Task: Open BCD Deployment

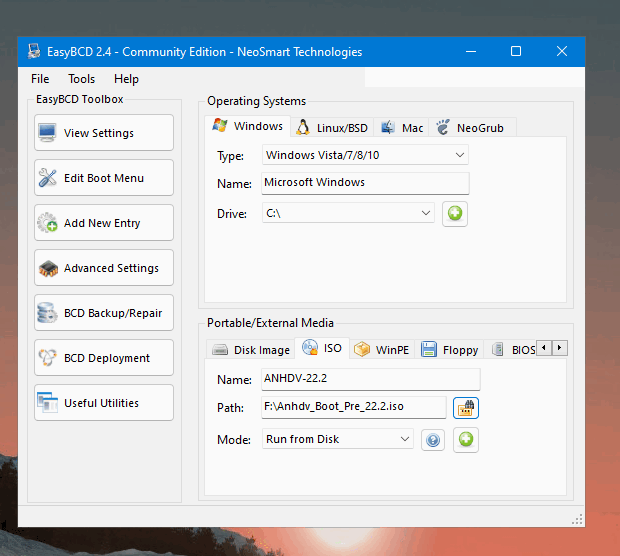Action: pyautogui.click(x=104, y=358)
